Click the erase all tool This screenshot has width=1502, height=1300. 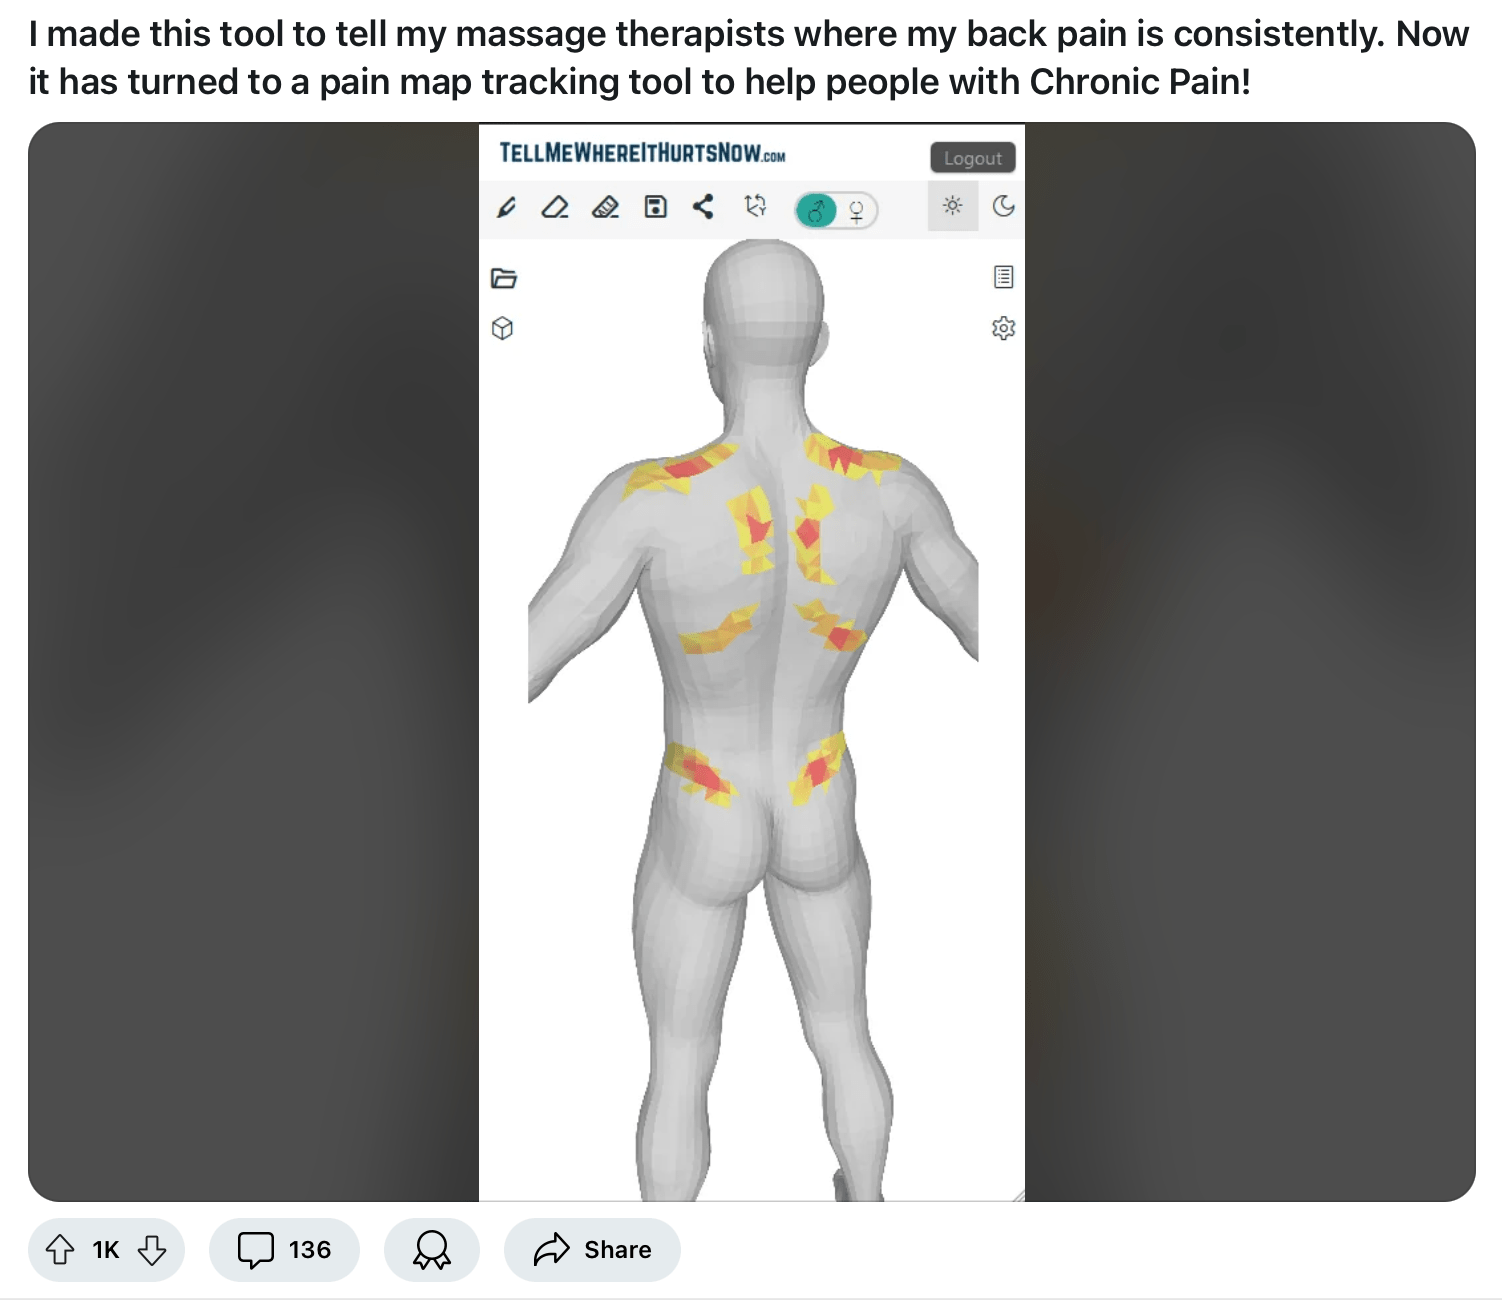[x=605, y=207]
